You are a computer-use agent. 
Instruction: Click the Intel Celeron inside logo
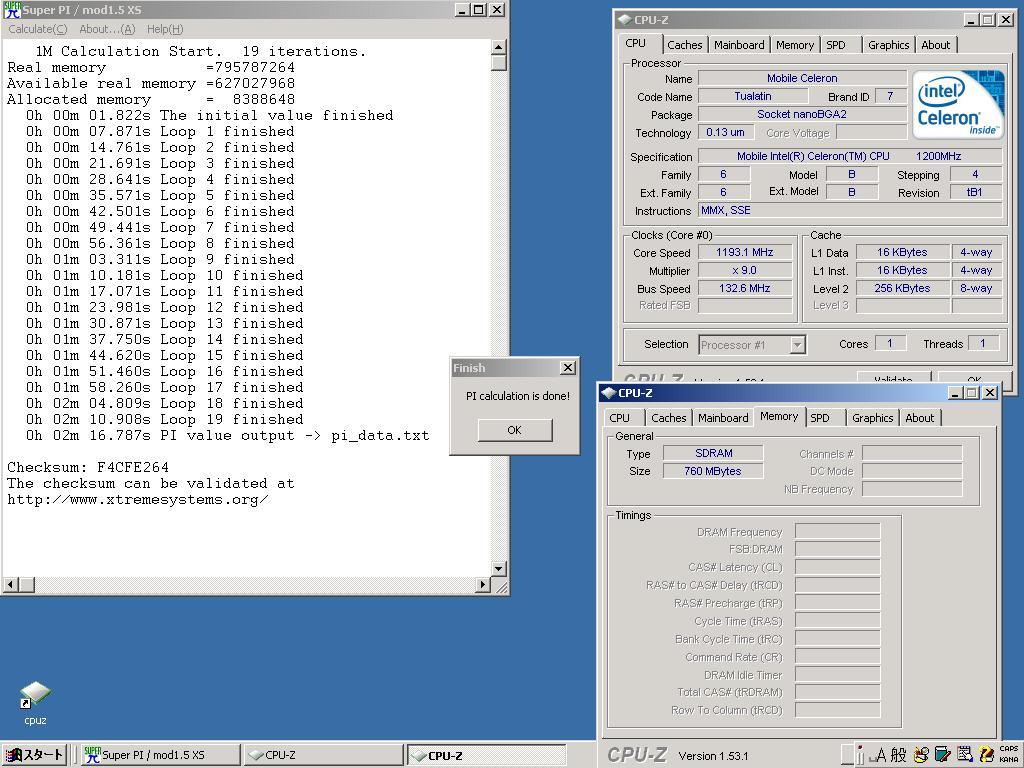point(957,104)
